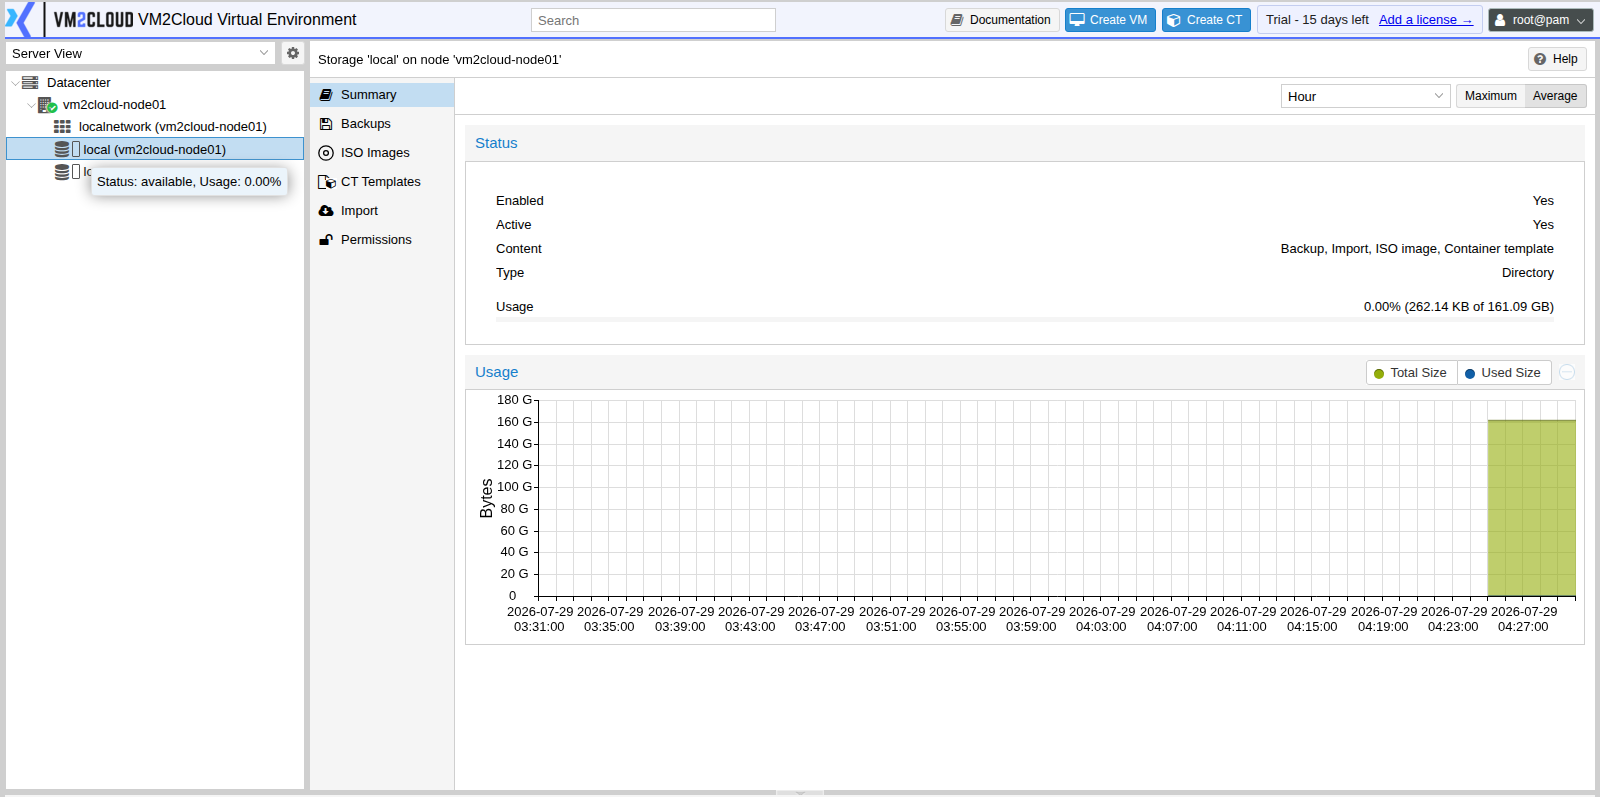The width and height of the screenshot is (1600, 797).
Task: Collapse the vm2cloud-node01 tree node
Action: [x=31, y=105]
